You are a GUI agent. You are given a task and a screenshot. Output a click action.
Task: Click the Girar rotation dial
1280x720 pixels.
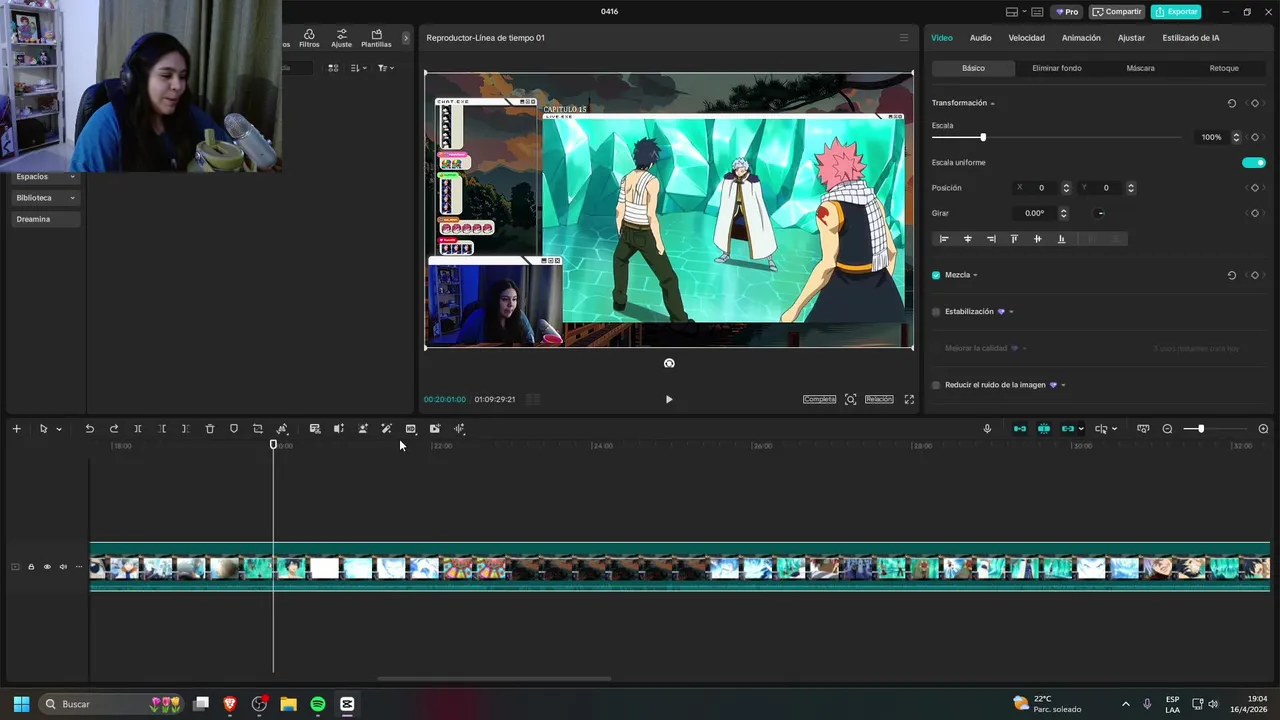(x=1100, y=213)
